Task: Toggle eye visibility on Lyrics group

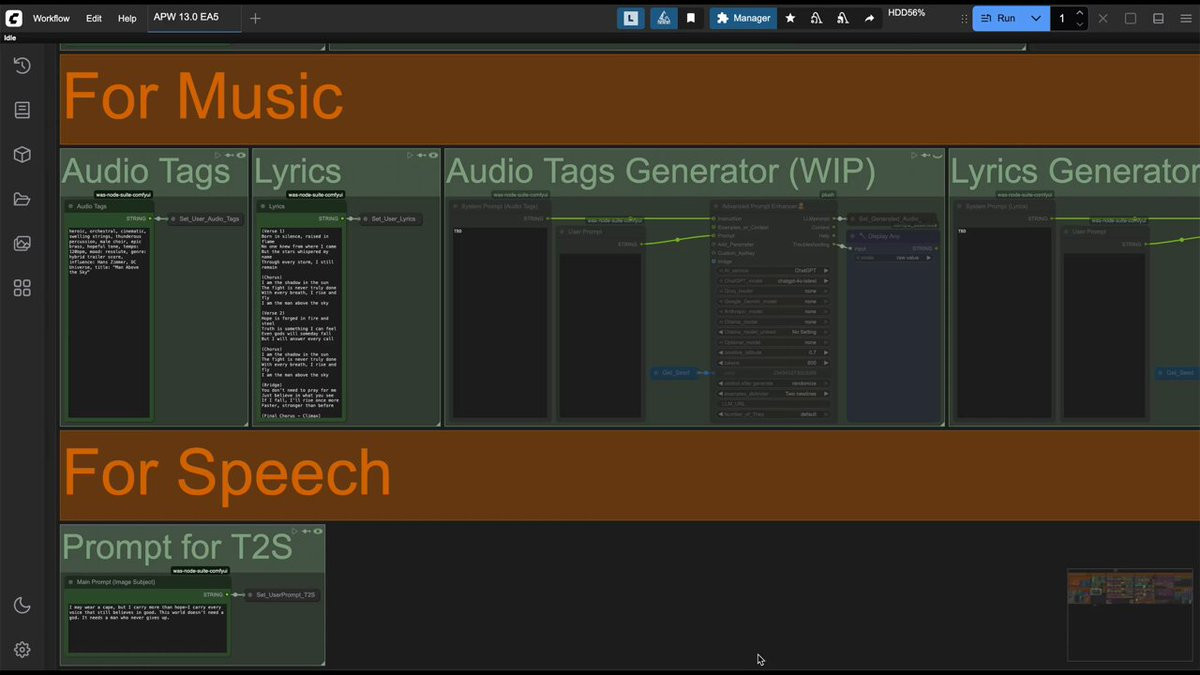Action: [x=434, y=155]
